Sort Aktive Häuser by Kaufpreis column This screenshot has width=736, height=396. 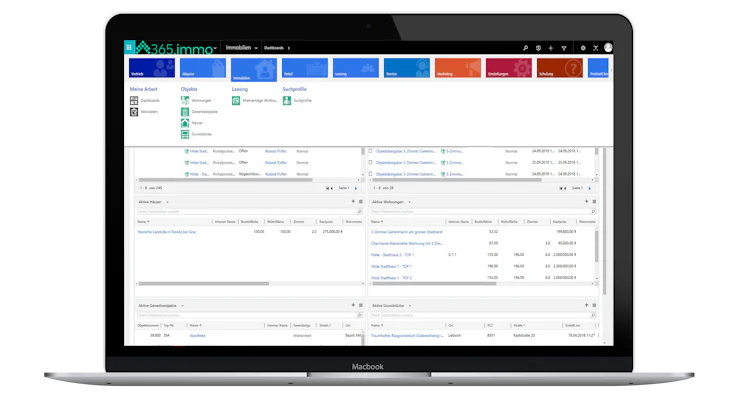click(x=326, y=221)
